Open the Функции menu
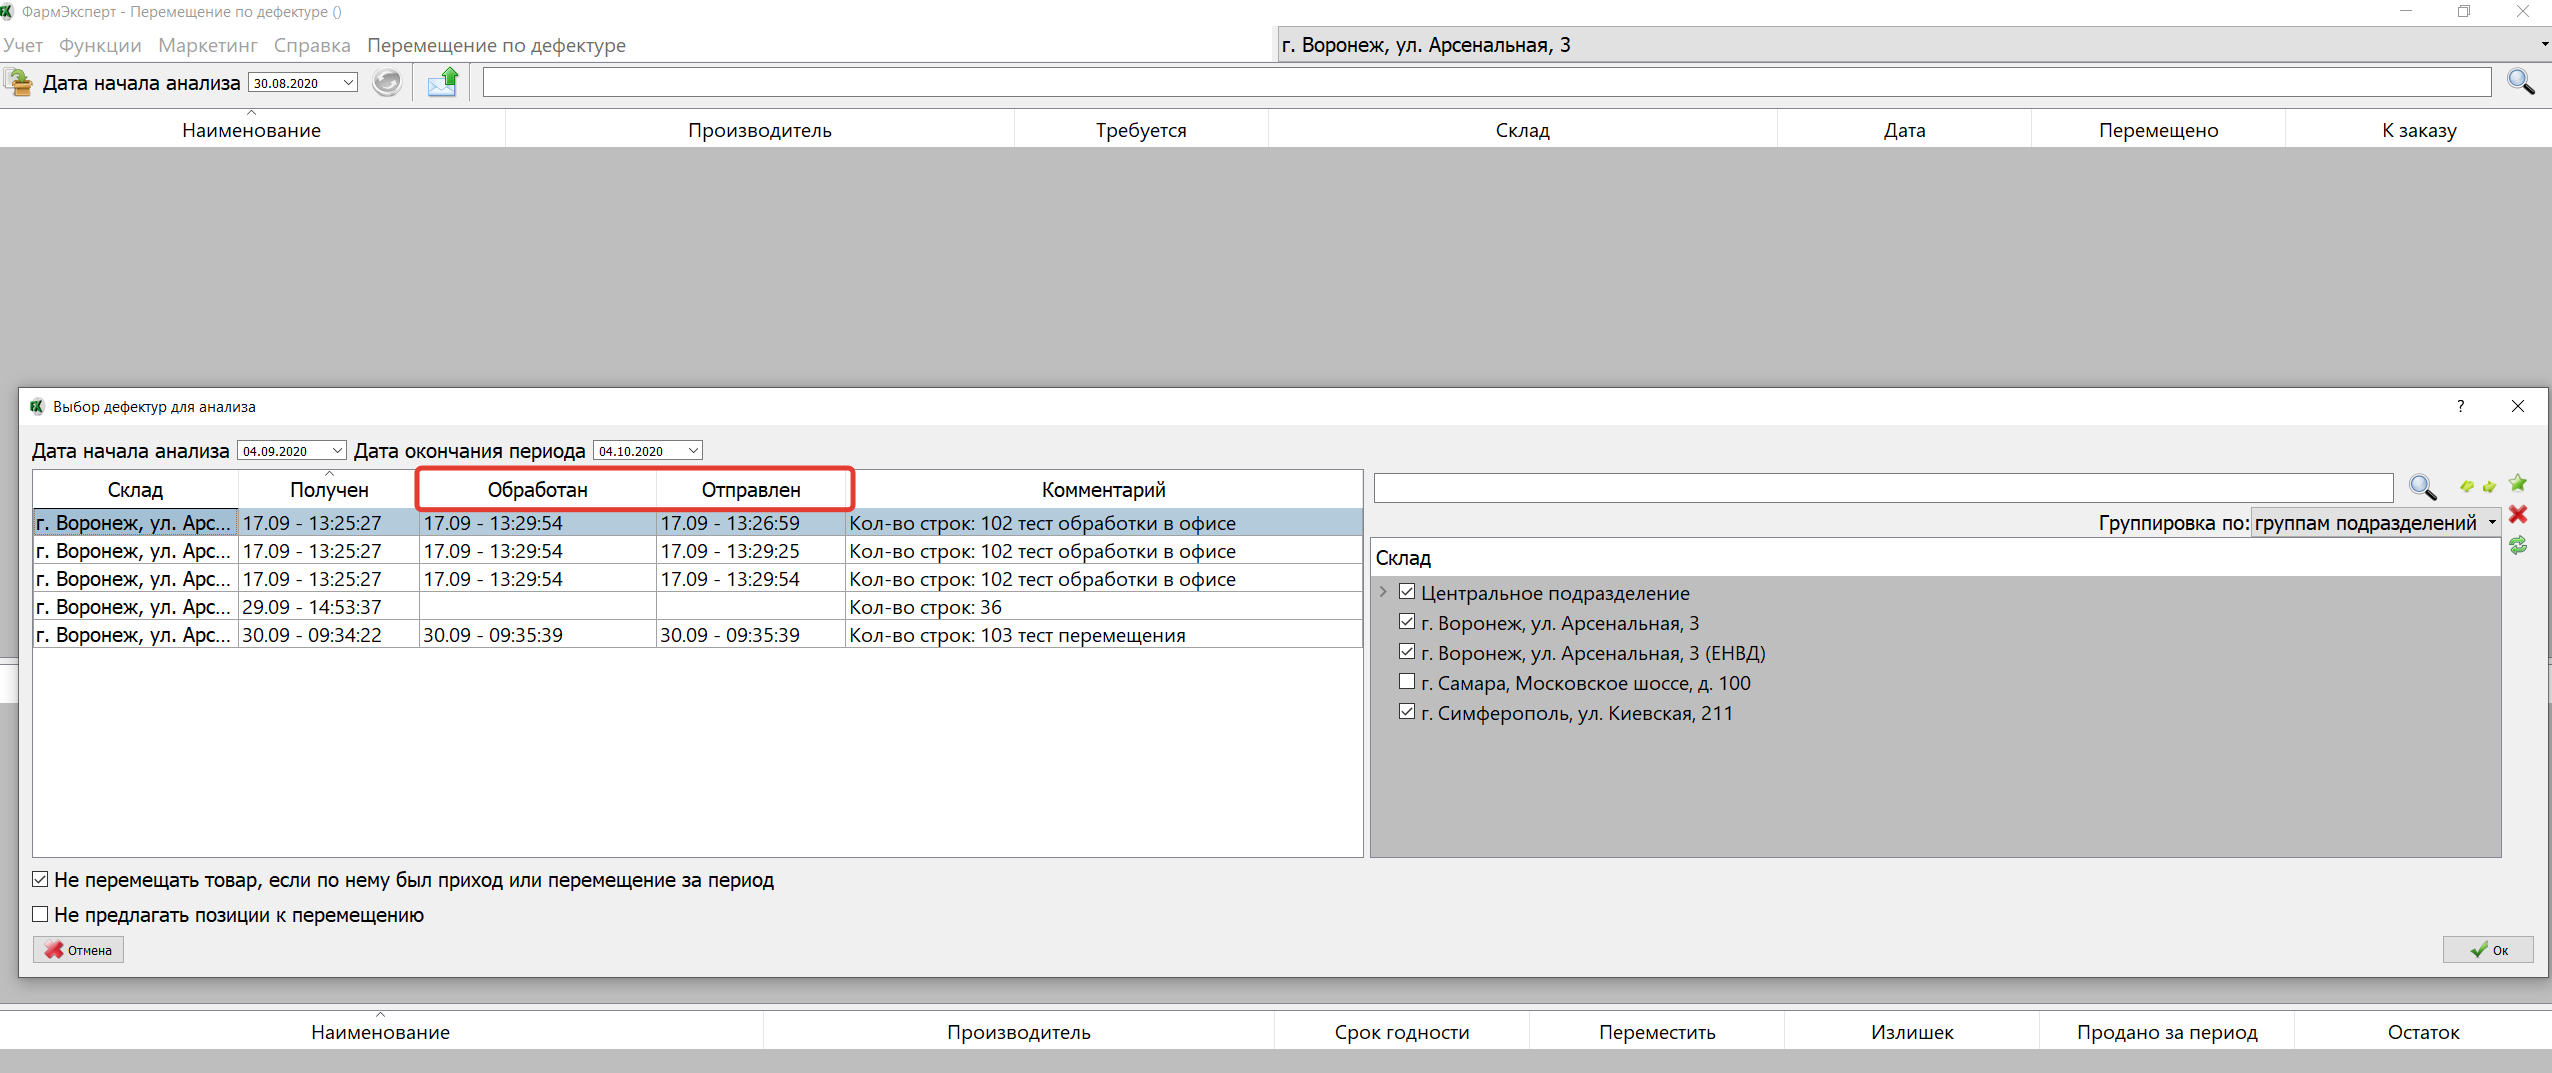 click(x=100, y=45)
